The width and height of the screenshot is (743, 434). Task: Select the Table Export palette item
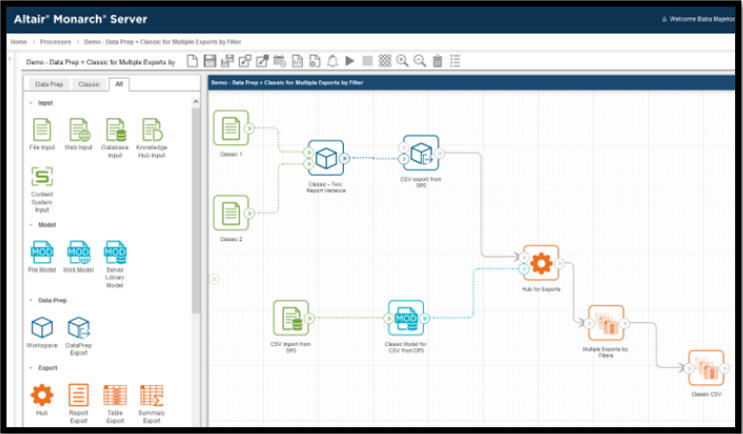(115, 403)
